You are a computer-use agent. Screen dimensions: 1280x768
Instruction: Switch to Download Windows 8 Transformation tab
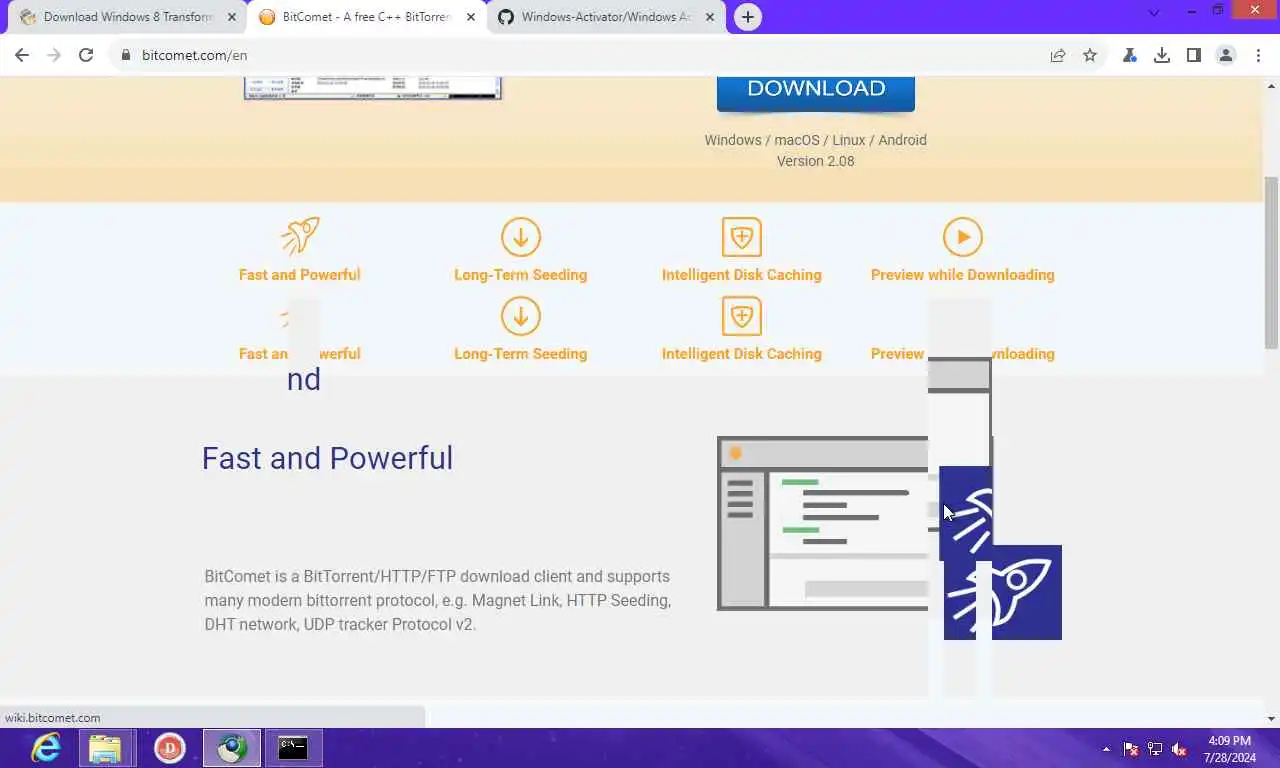128,17
